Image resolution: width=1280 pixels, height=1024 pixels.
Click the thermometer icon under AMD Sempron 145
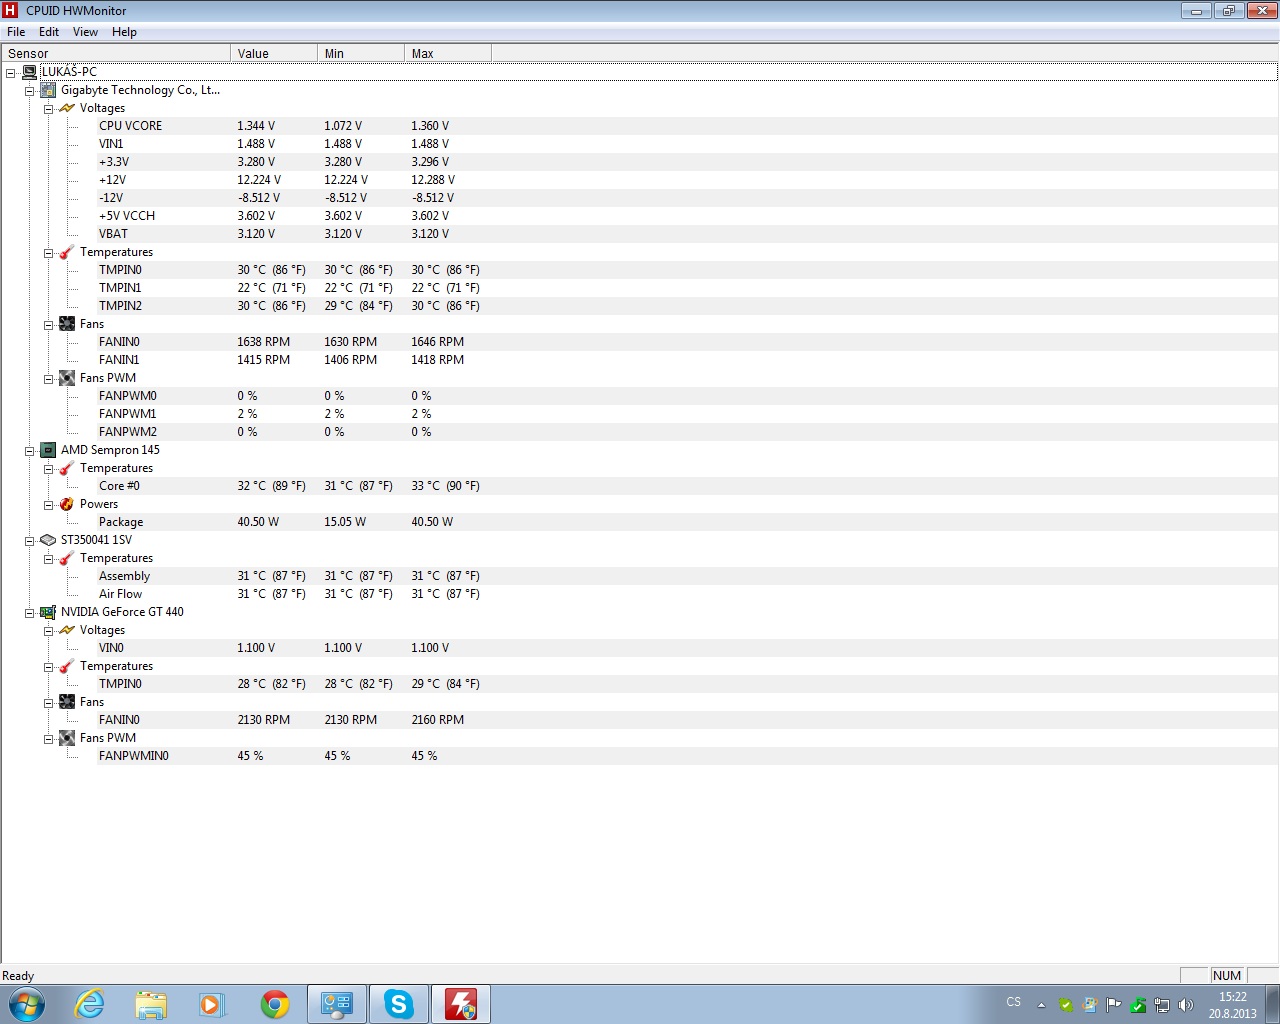point(67,468)
